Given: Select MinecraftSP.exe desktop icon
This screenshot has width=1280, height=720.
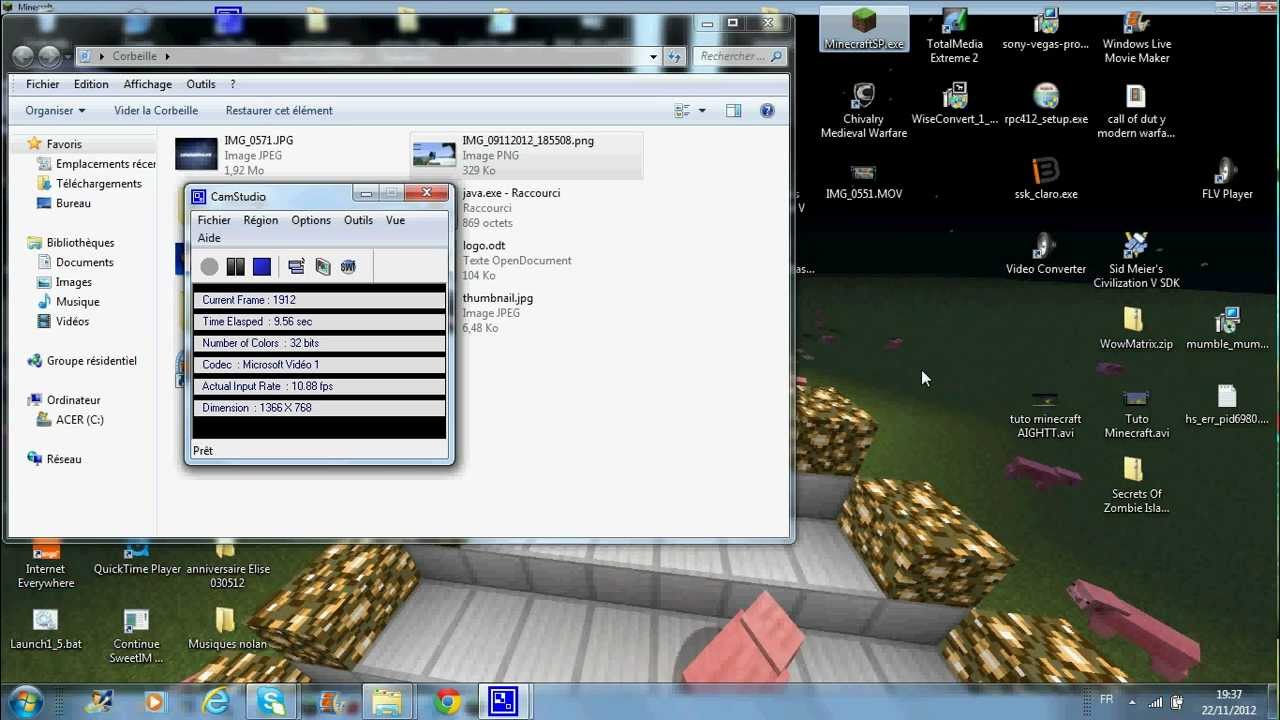Looking at the screenshot, I should pos(864,29).
